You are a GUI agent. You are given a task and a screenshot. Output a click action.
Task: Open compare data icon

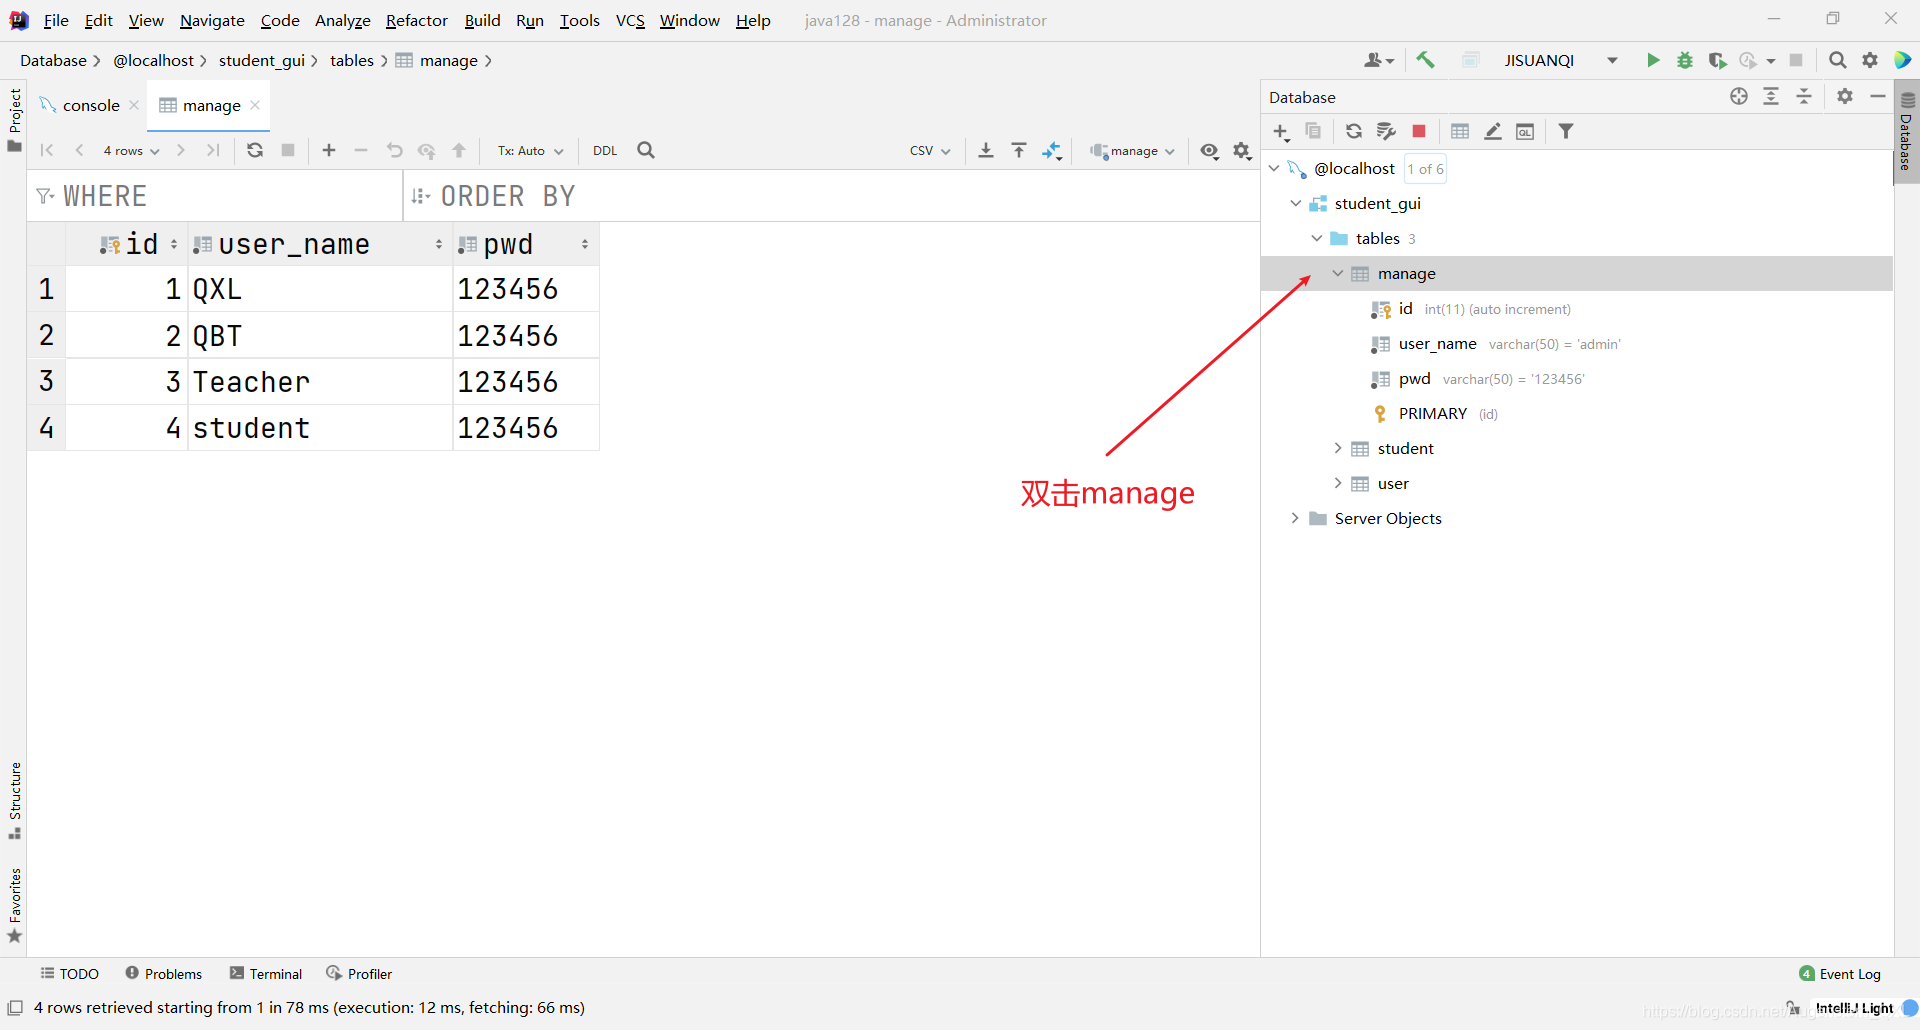1052,150
